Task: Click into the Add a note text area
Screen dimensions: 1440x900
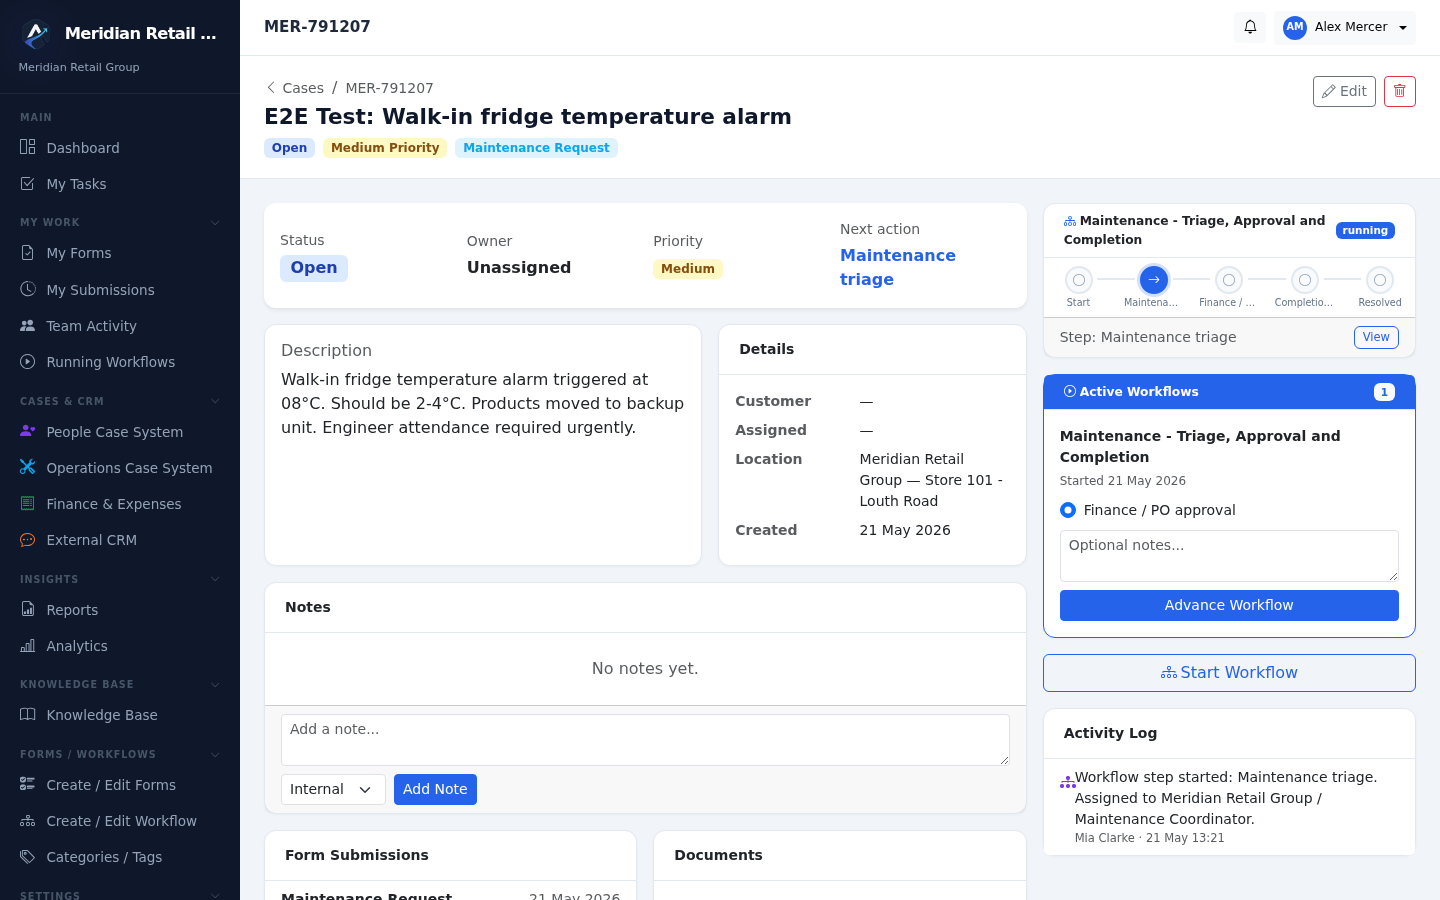Action: [645, 740]
